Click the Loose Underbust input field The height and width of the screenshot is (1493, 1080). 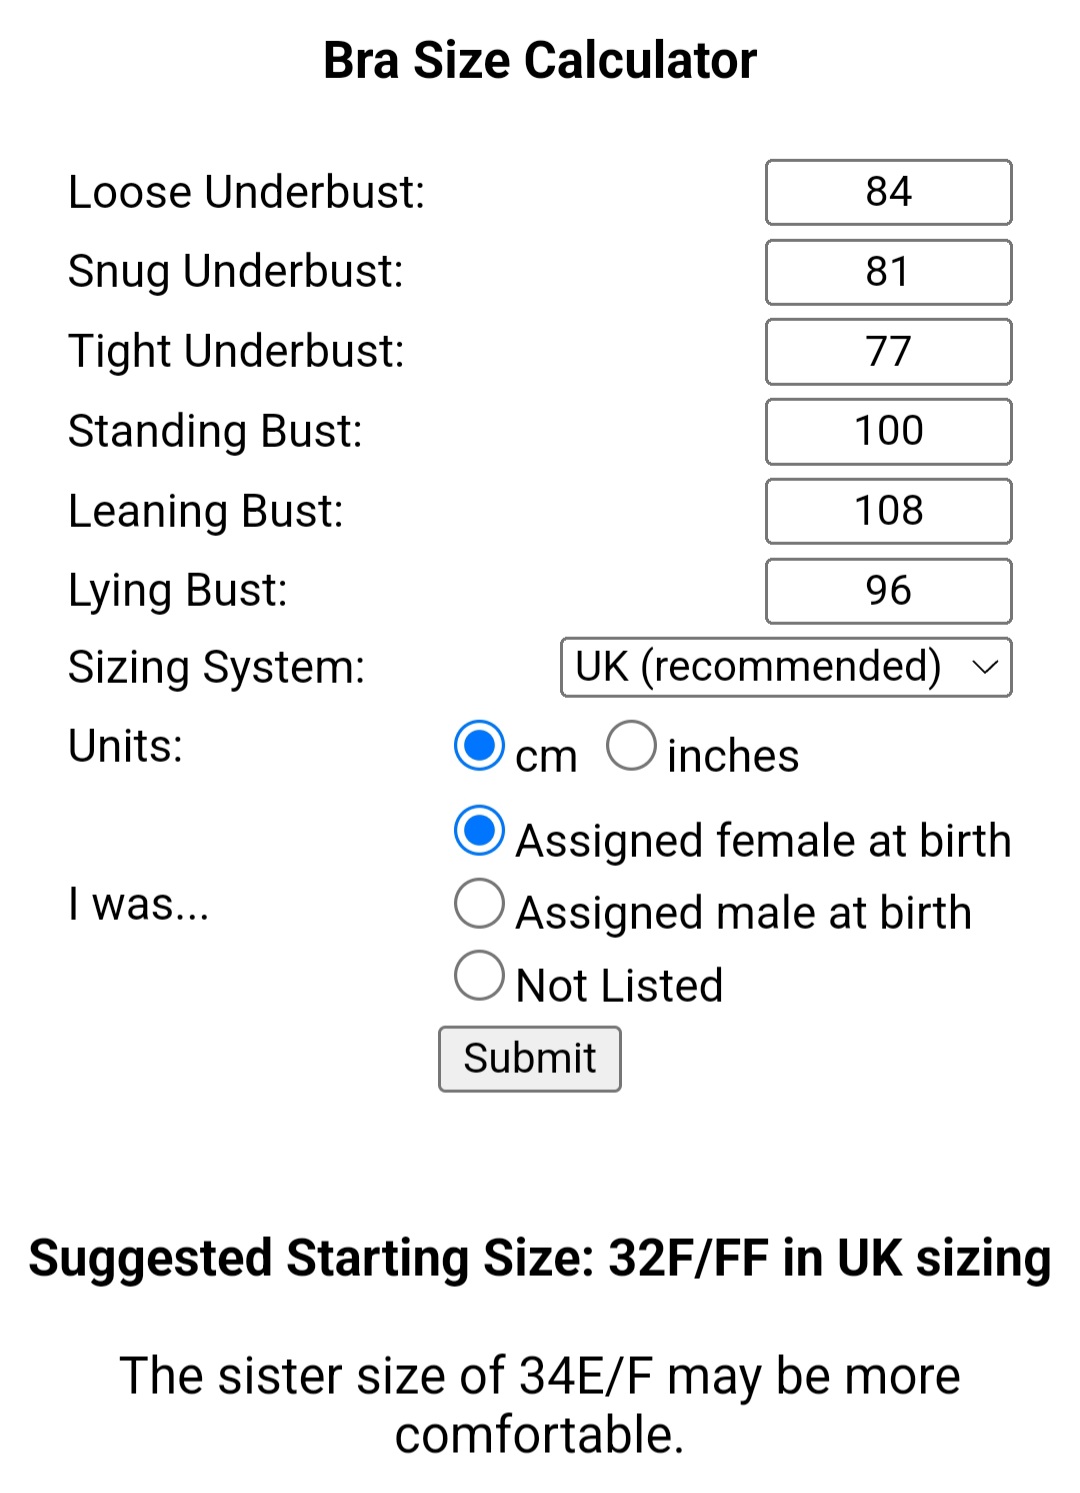point(888,192)
